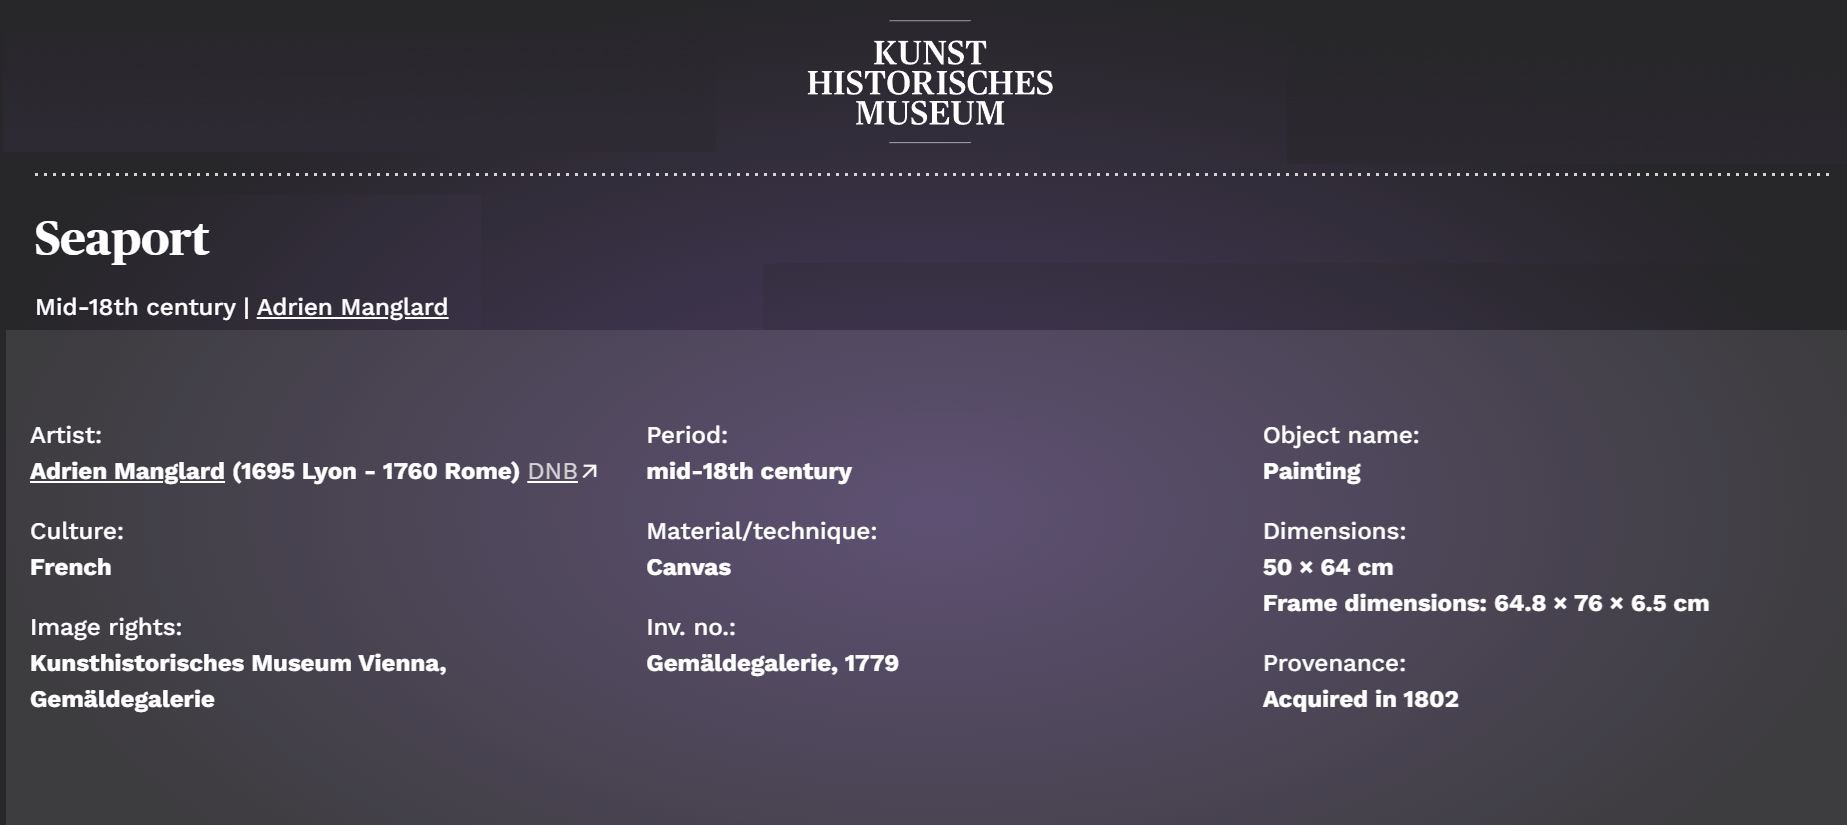Click the Period value 'mid-18th century'

[748, 471]
